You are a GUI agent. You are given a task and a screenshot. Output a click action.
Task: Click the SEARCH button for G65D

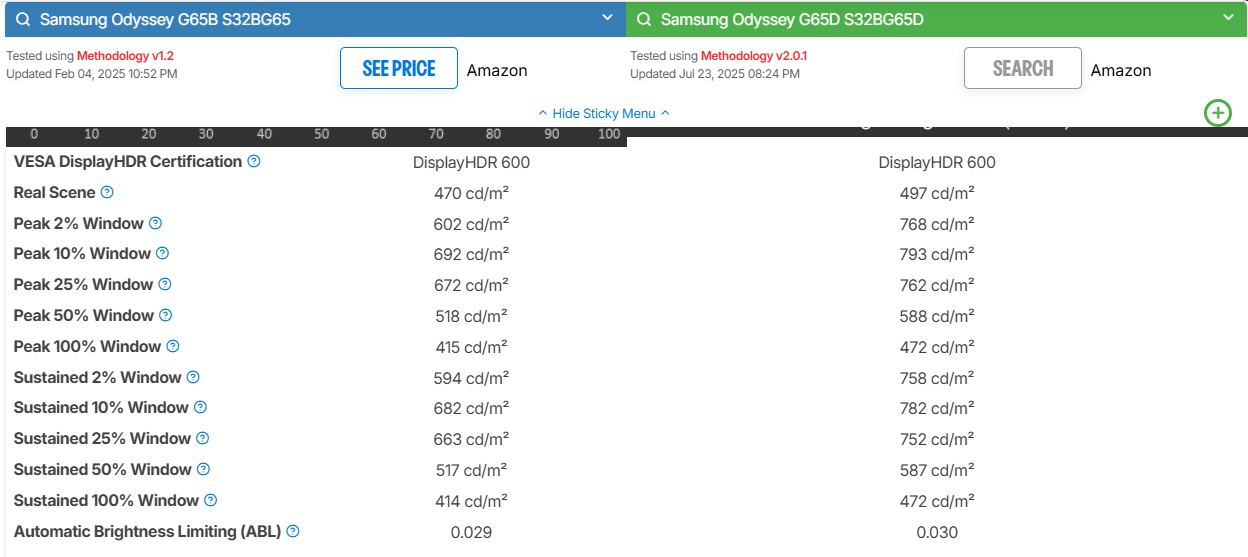click(1023, 68)
